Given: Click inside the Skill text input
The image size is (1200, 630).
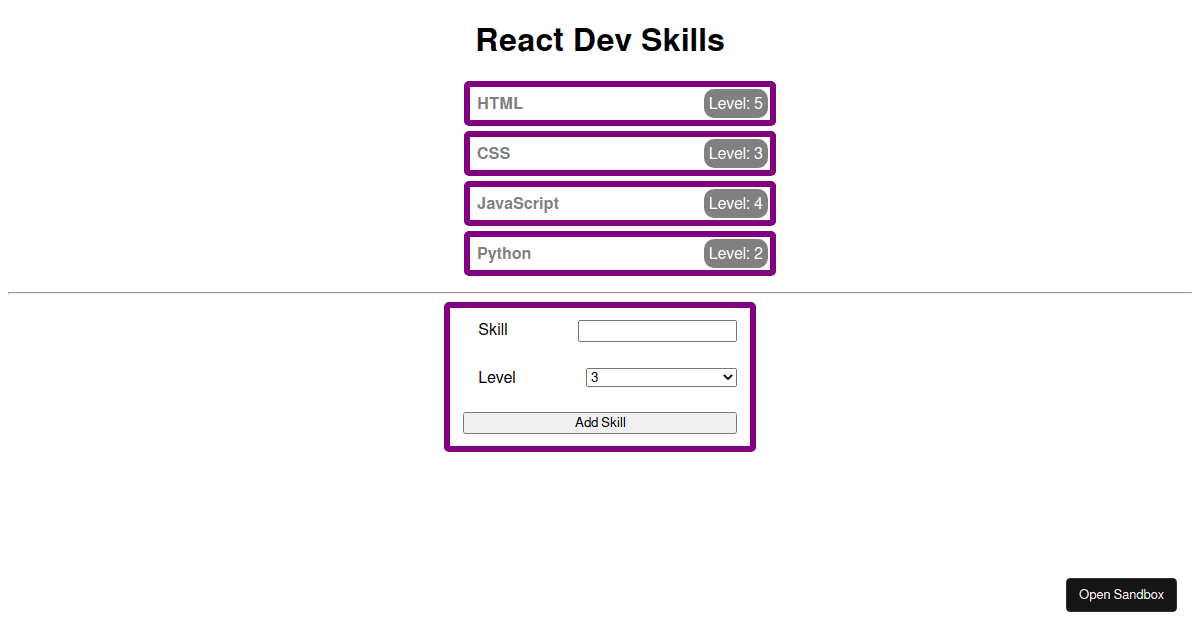Looking at the screenshot, I should (657, 330).
